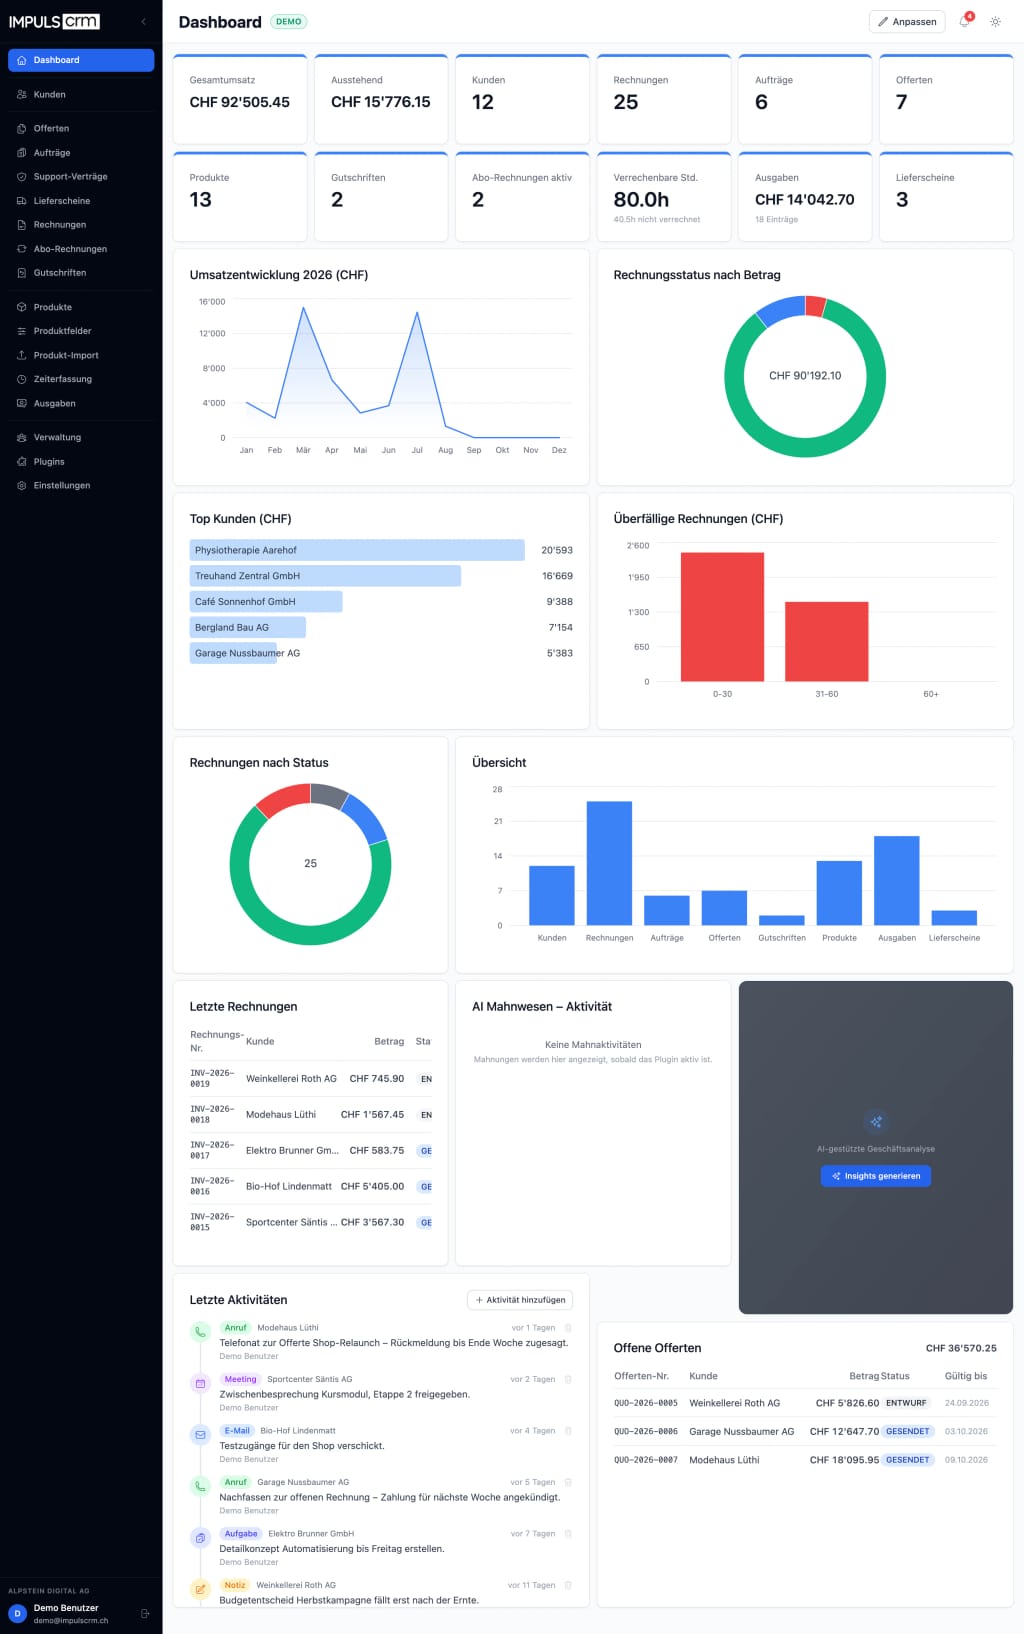Image resolution: width=1024 pixels, height=1634 pixels.
Task: Toggle light/dark theme sun icon
Action: [x=995, y=21]
